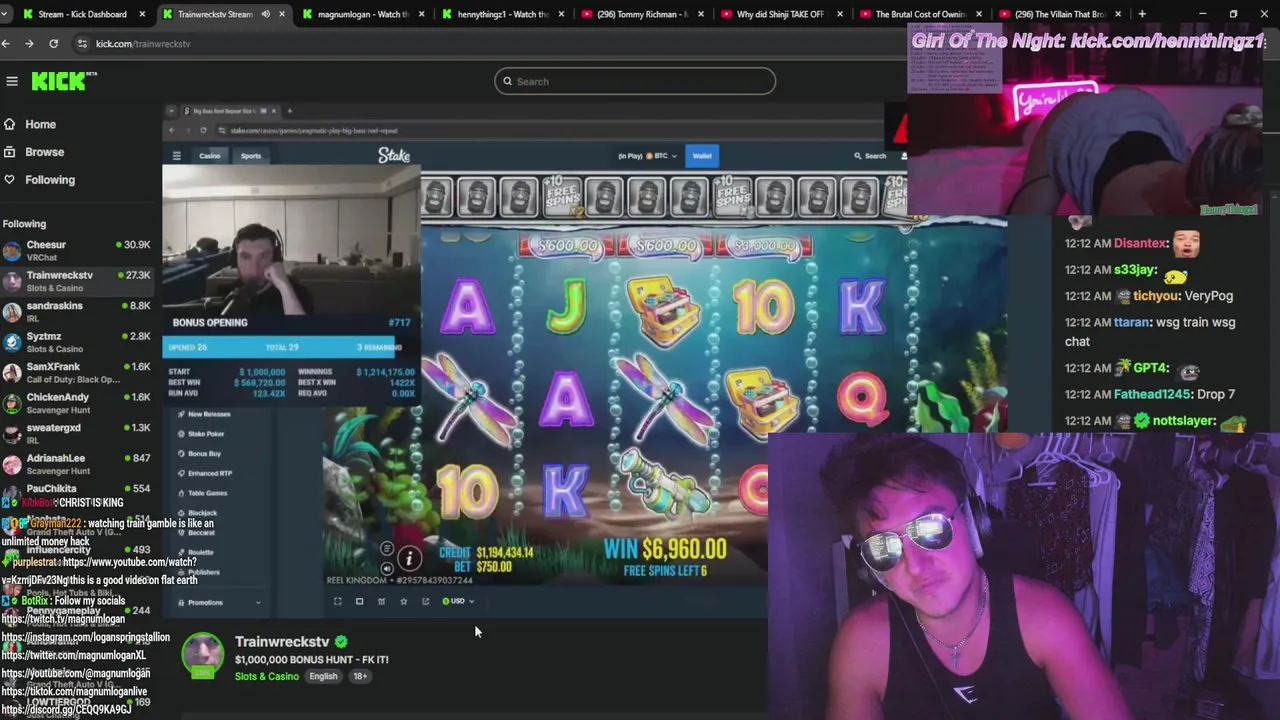Viewport: 1280px width, 720px height.
Task: Open a new browser tab with plus
Action: point(1141,14)
